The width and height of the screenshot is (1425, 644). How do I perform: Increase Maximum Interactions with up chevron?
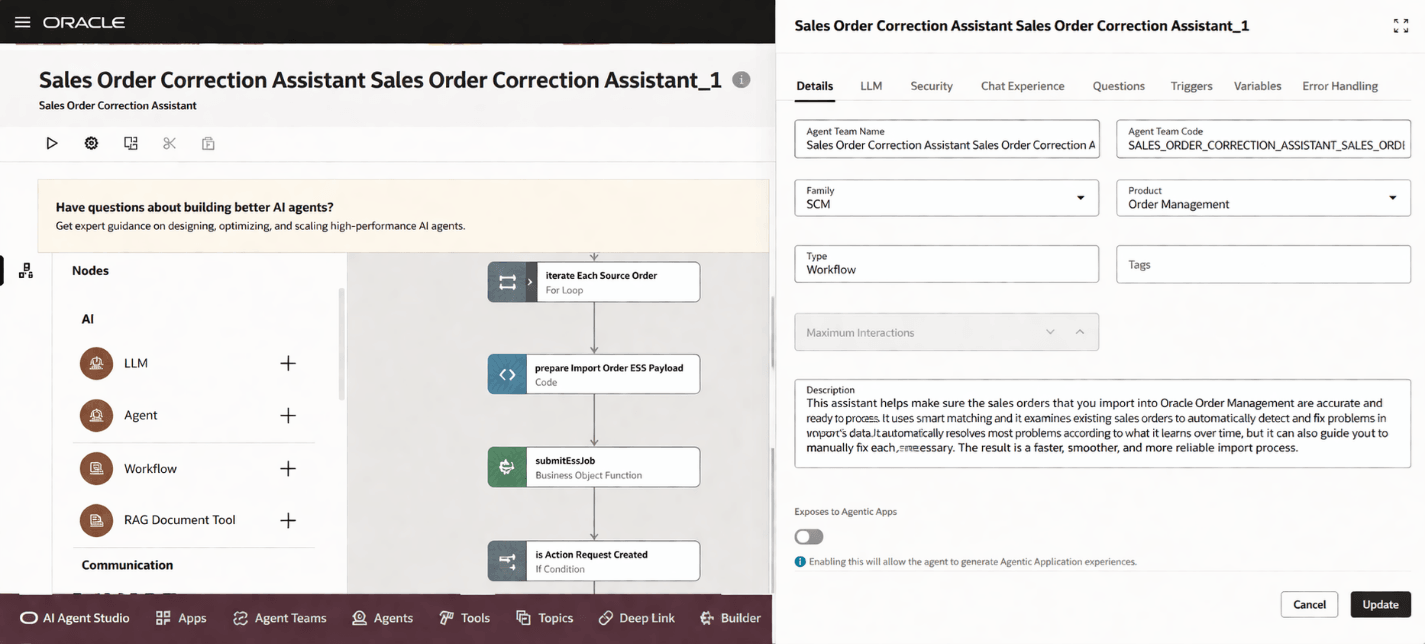click(1080, 332)
